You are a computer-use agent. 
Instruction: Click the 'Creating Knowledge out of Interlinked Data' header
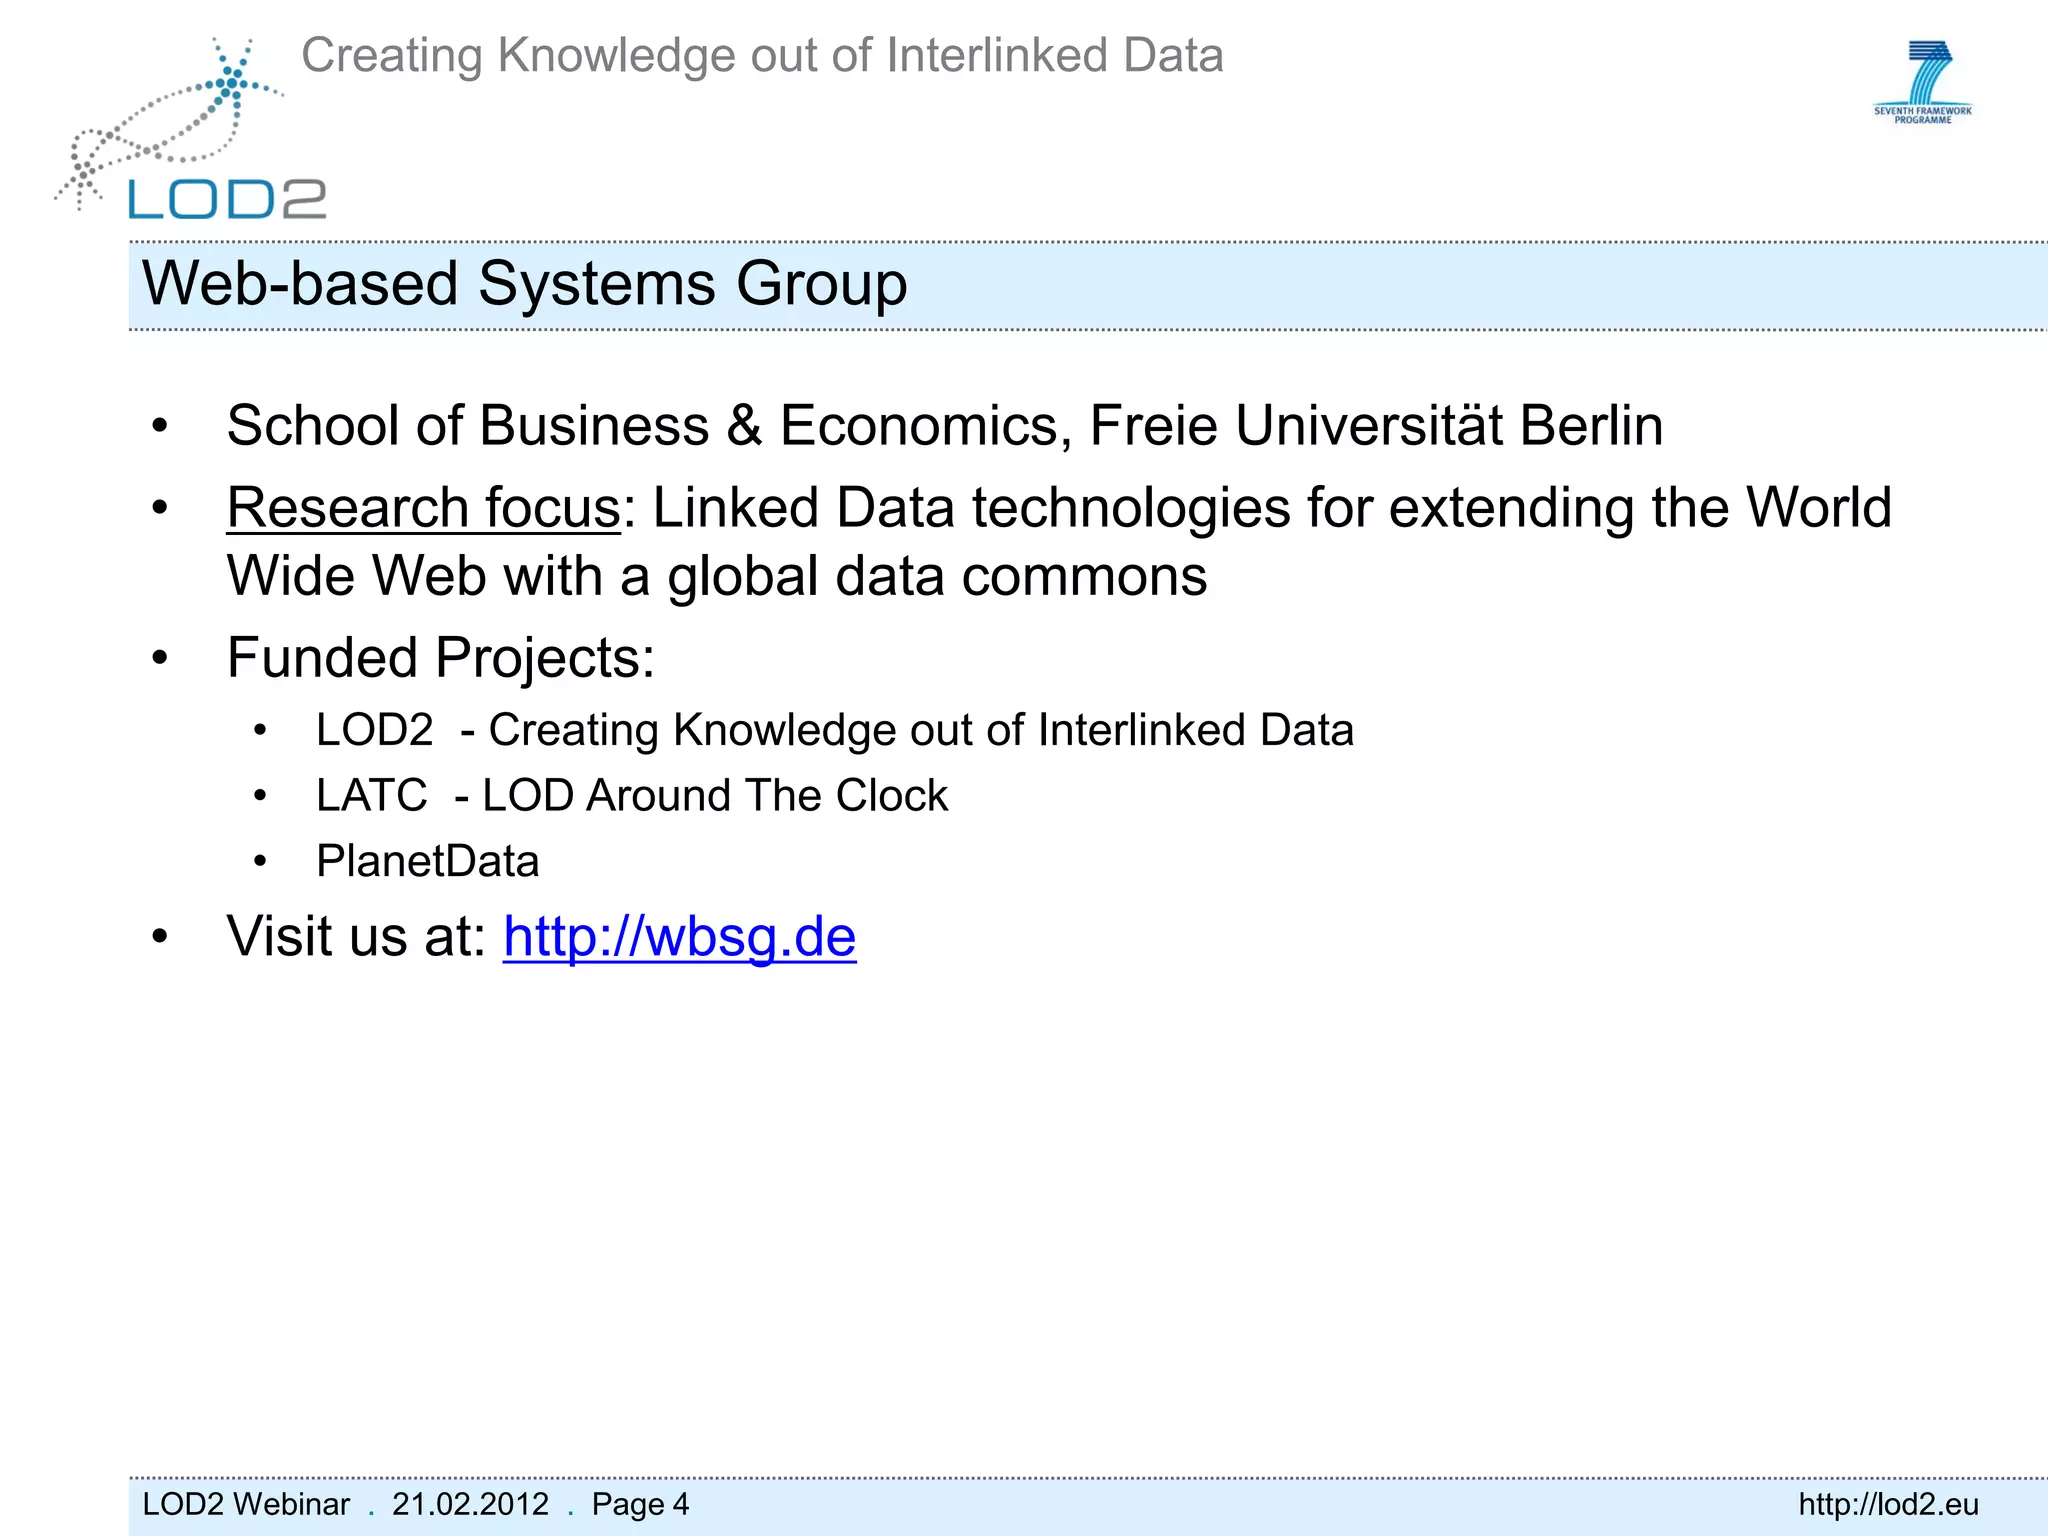[762, 56]
